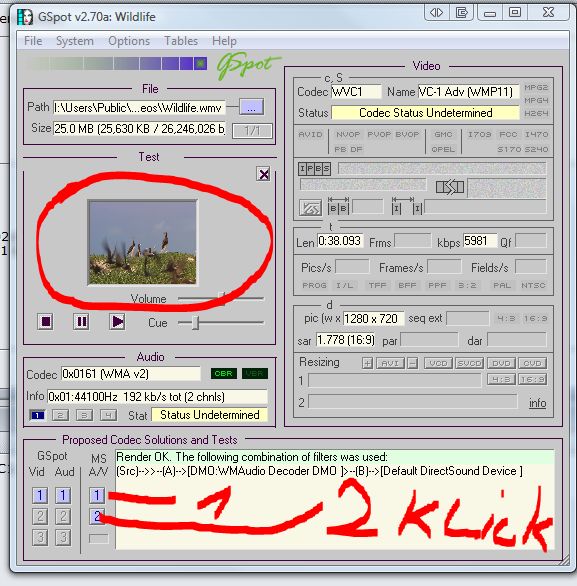Viewport: 577px width, 586px height.
Task: Click the pic size field 1280 x 720
Action: tap(373, 318)
